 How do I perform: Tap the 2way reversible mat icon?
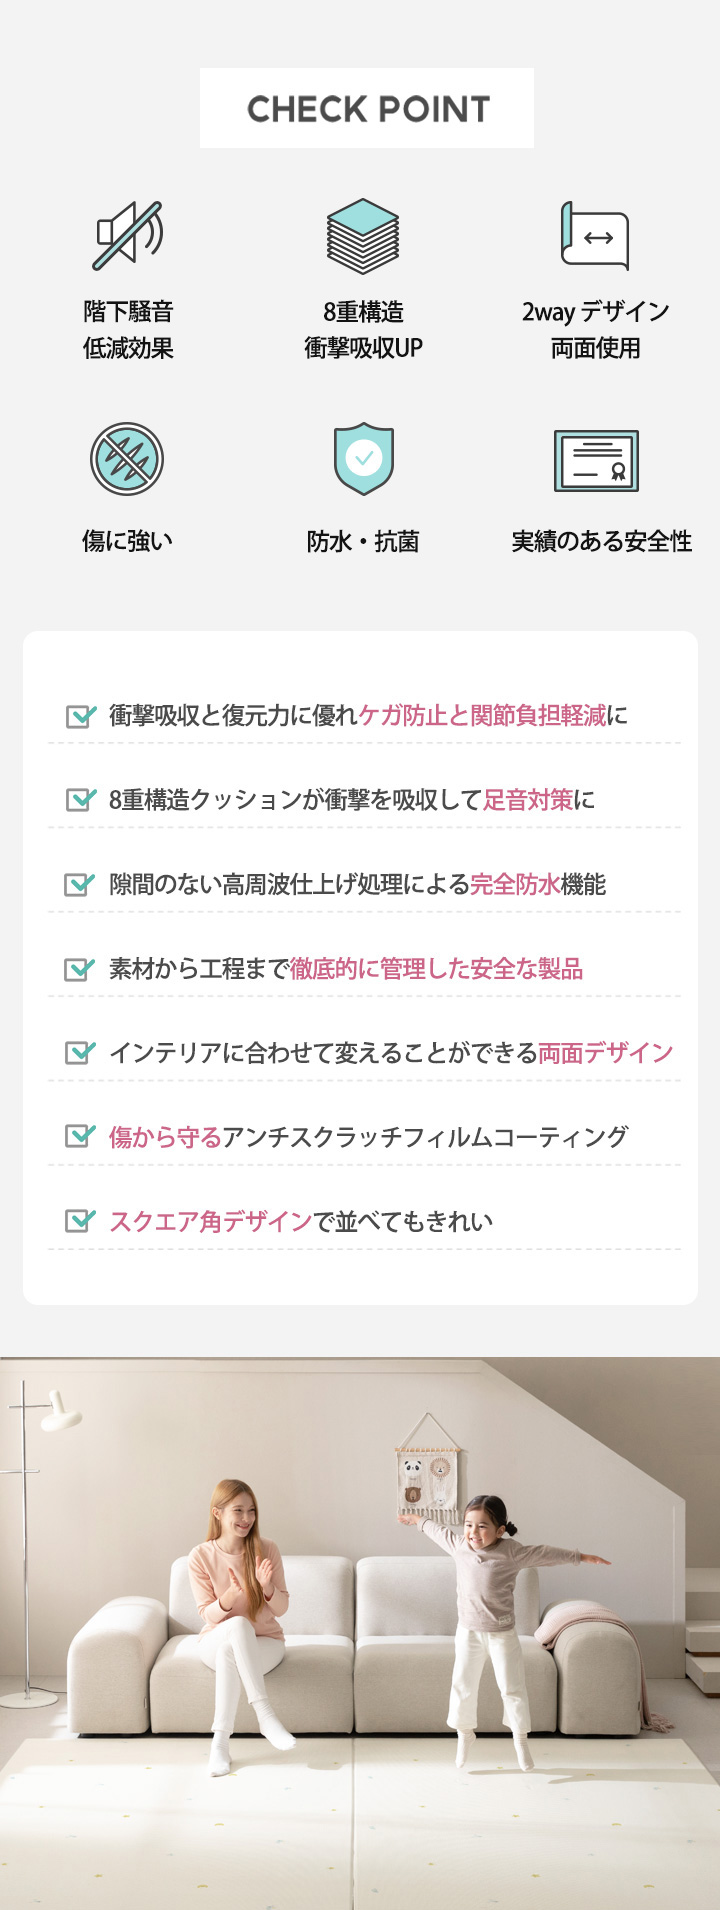(x=595, y=236)
